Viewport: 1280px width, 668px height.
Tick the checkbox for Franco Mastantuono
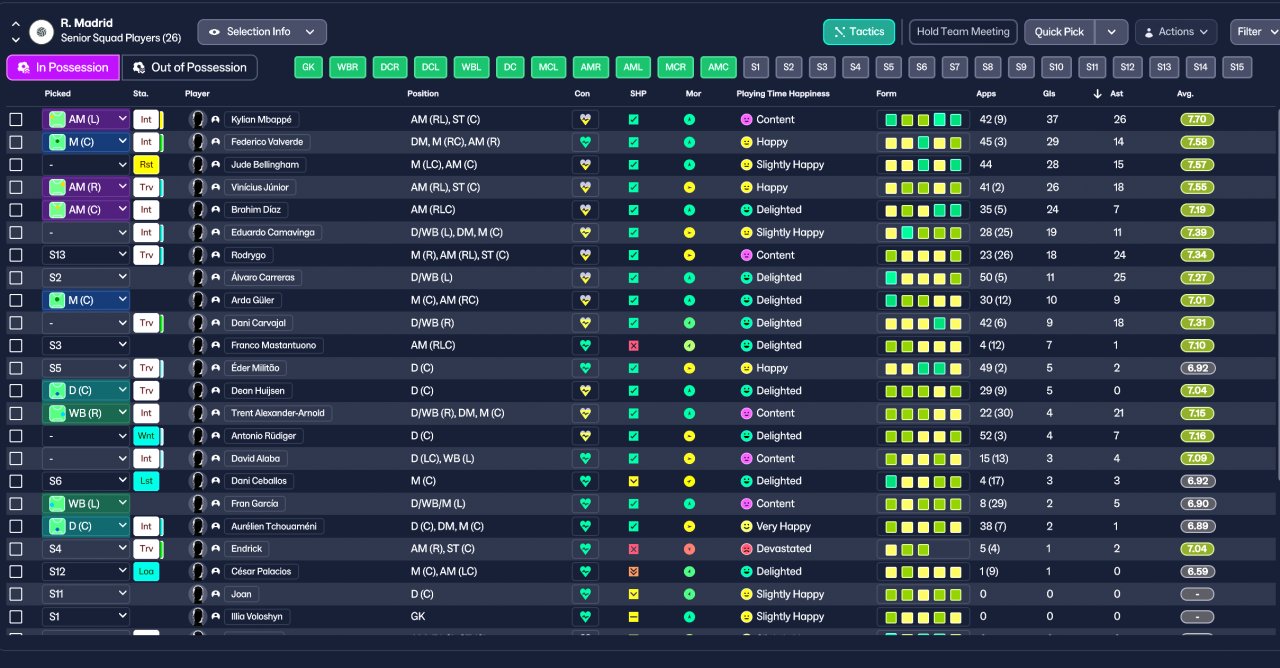pyautogui.click(x=16, y=345)
